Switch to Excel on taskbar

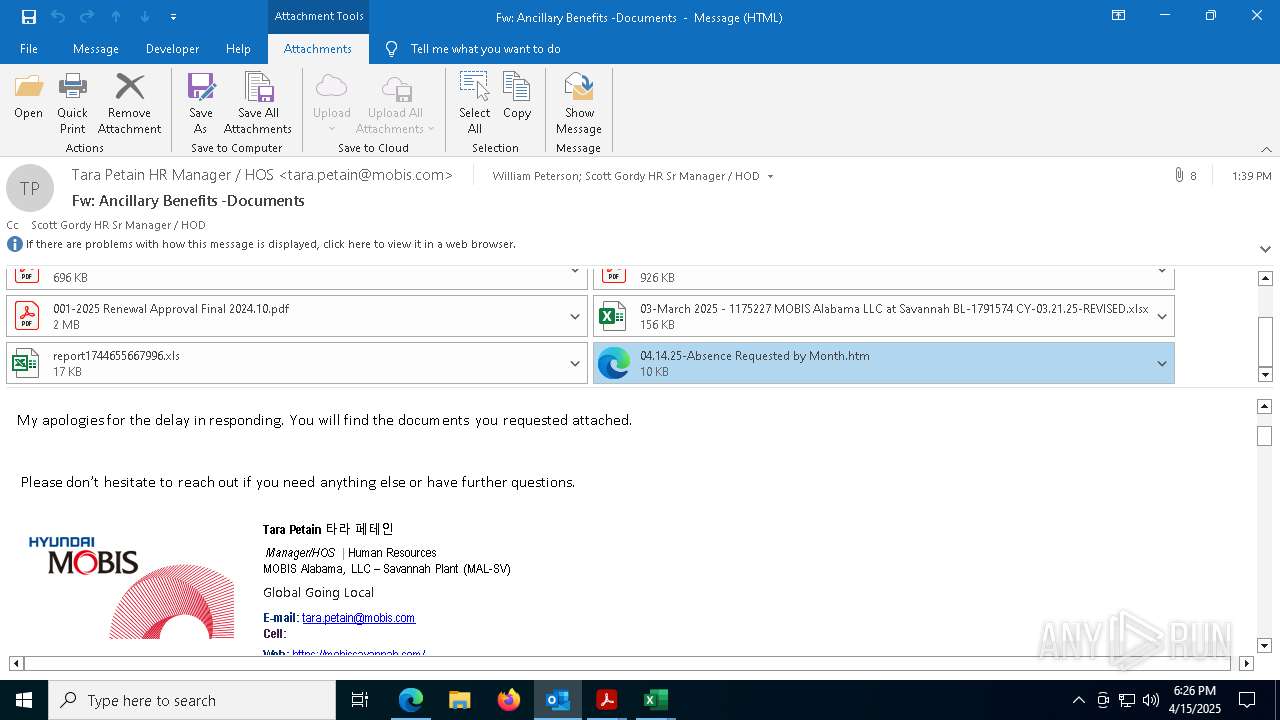(656, 700)
